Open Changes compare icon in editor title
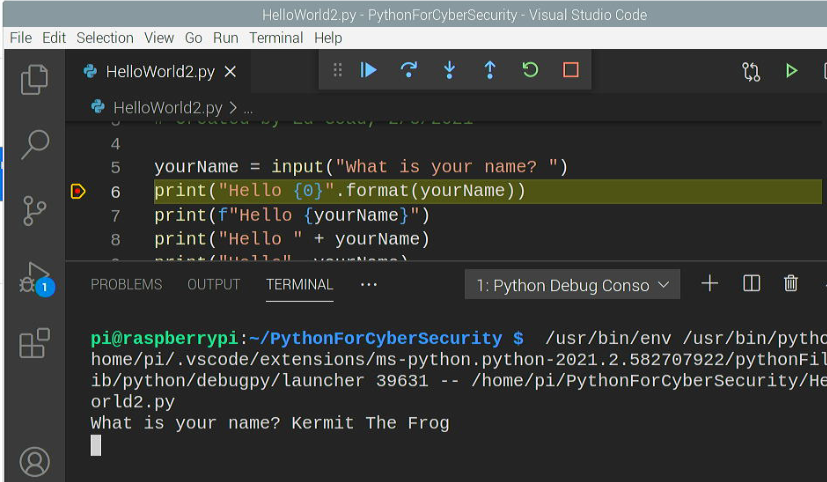The width and height of the screenshot is (827, 482). coord(751,71)
